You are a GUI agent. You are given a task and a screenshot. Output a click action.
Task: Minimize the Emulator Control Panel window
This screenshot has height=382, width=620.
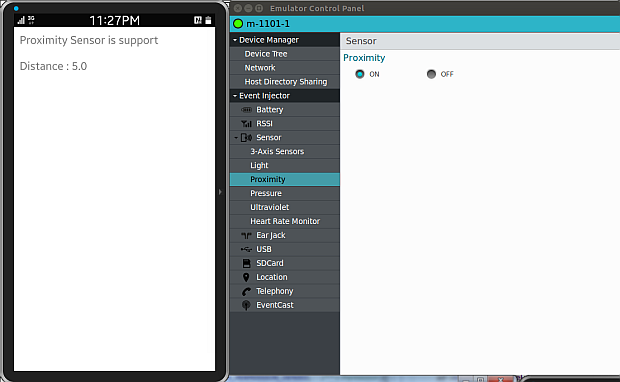248,8
